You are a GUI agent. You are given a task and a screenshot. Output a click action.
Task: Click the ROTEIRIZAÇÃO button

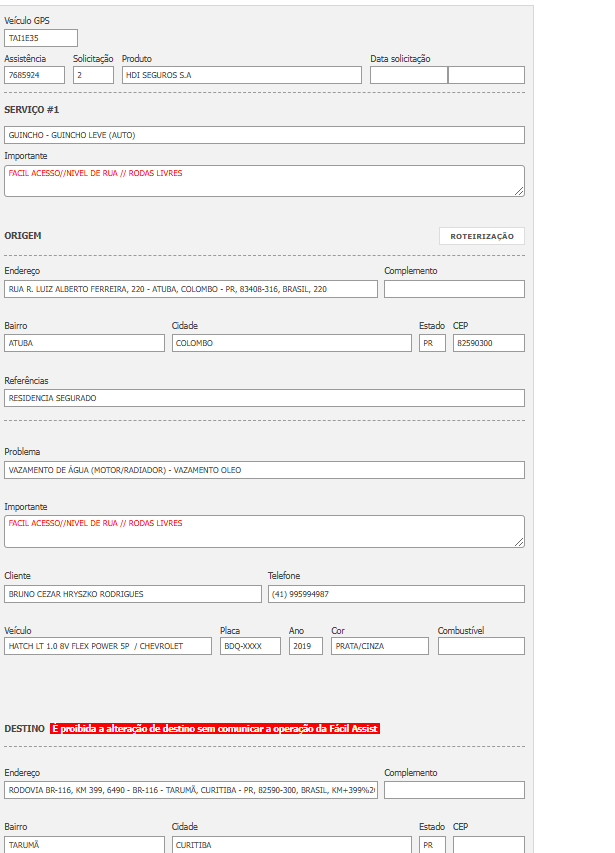pos(482,236)
